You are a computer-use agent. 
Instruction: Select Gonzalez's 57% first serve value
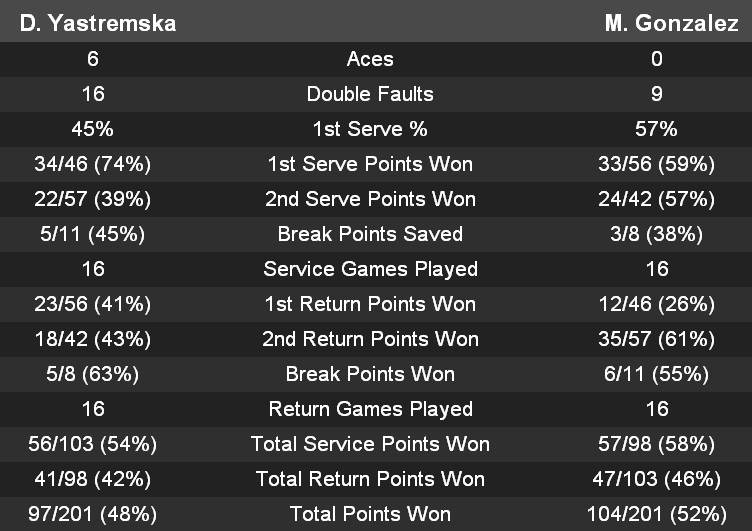point(657,129)
